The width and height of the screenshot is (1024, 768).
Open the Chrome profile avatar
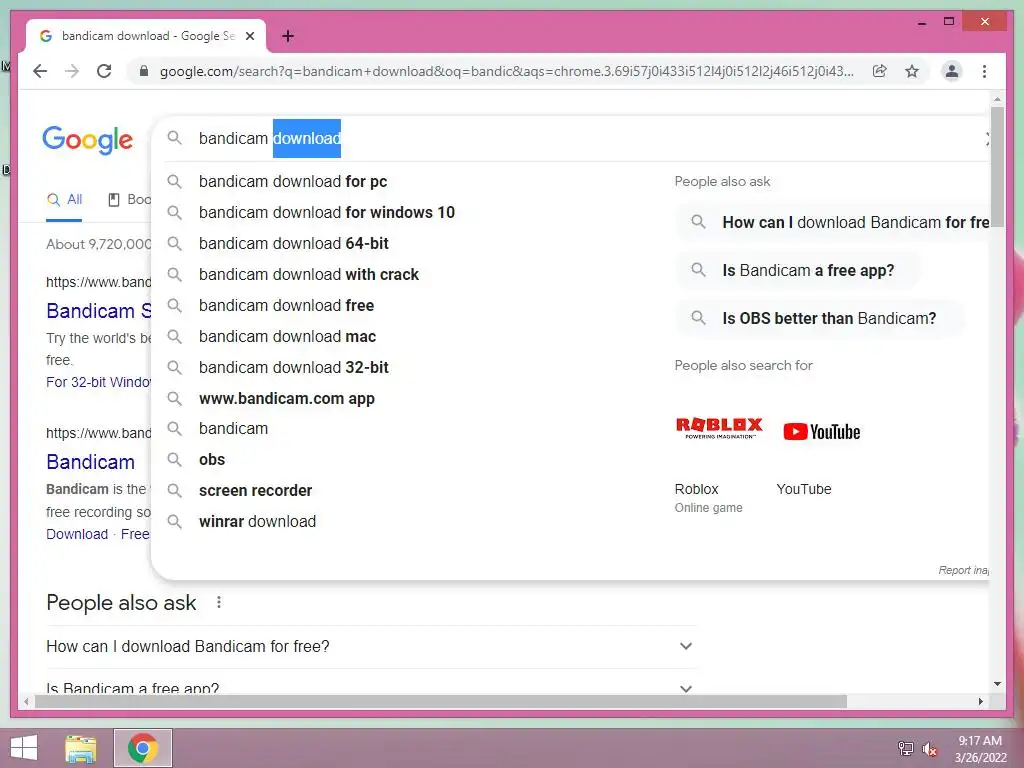pyautogui.click(x=952, y=71)
